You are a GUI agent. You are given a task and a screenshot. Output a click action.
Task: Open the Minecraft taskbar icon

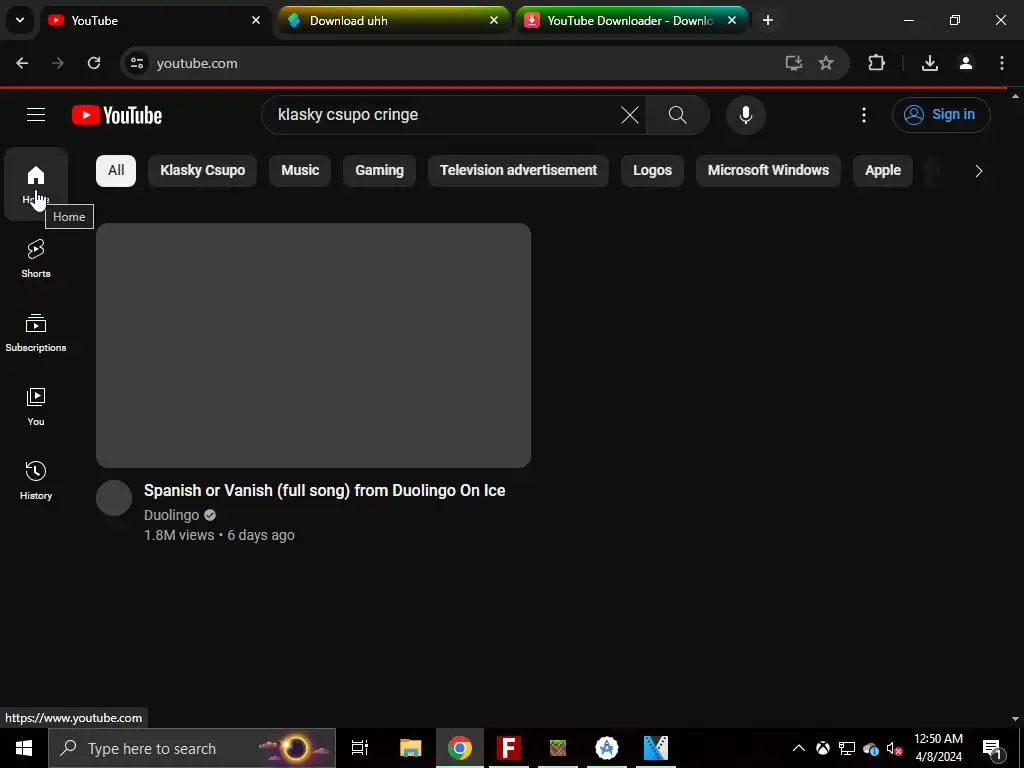coord(558,748)
